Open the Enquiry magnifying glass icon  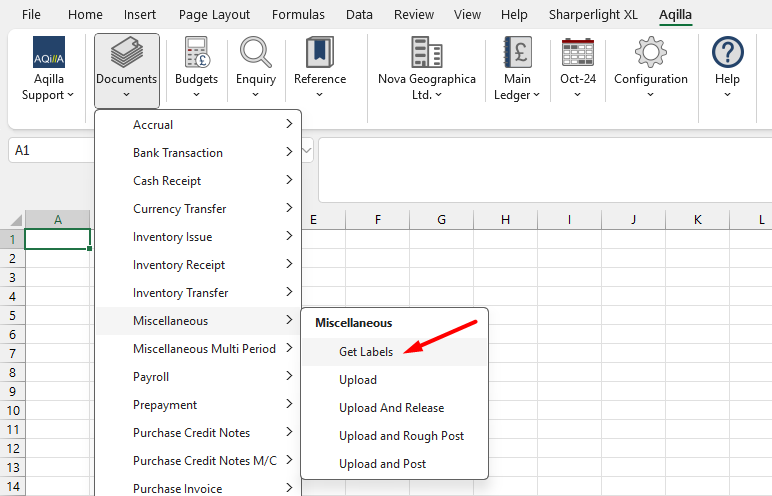pos(256,52)
